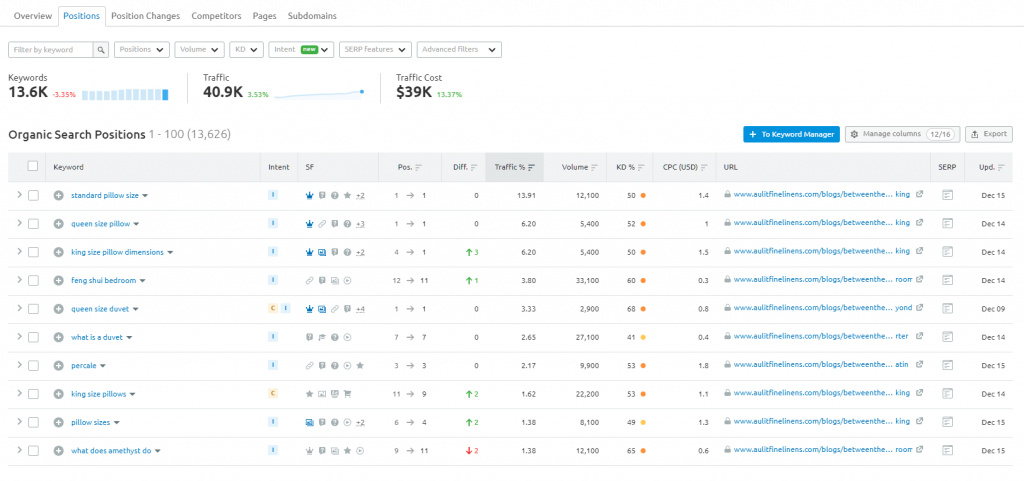
Task: Click the crown SERP feature icon for queen size duvet
Action: tap(310, 309)
